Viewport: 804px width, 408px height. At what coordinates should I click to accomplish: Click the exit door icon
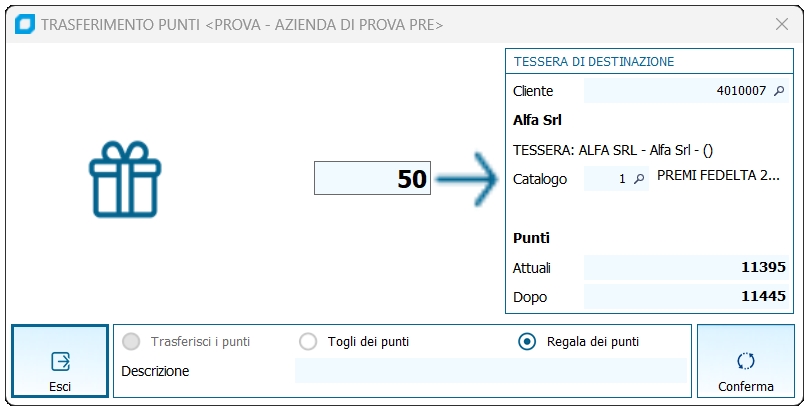(60, 361)
